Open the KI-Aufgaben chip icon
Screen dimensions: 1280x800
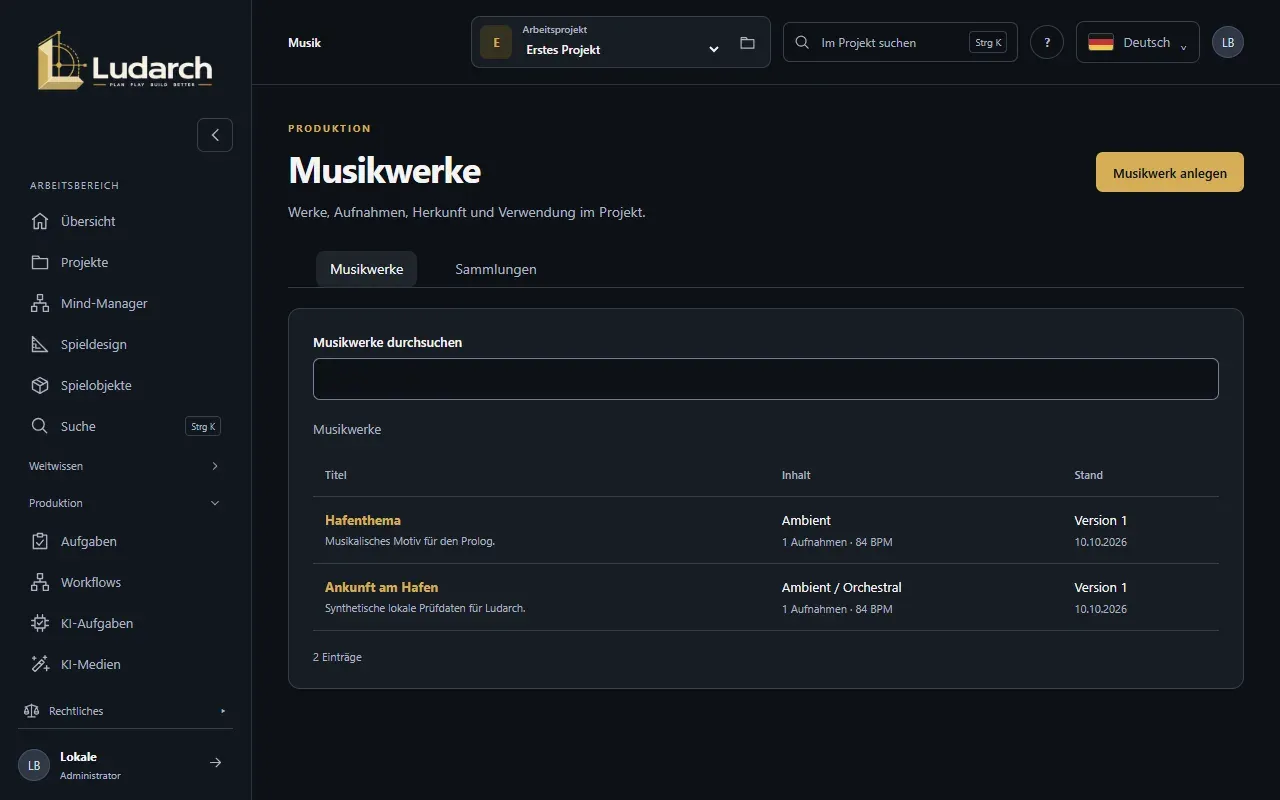point(40,623)
